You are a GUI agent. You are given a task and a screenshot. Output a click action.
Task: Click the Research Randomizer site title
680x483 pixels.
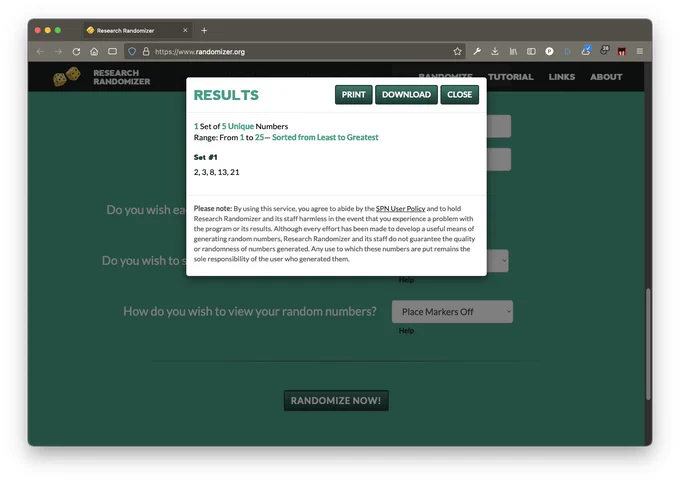[x=122, y=77]
